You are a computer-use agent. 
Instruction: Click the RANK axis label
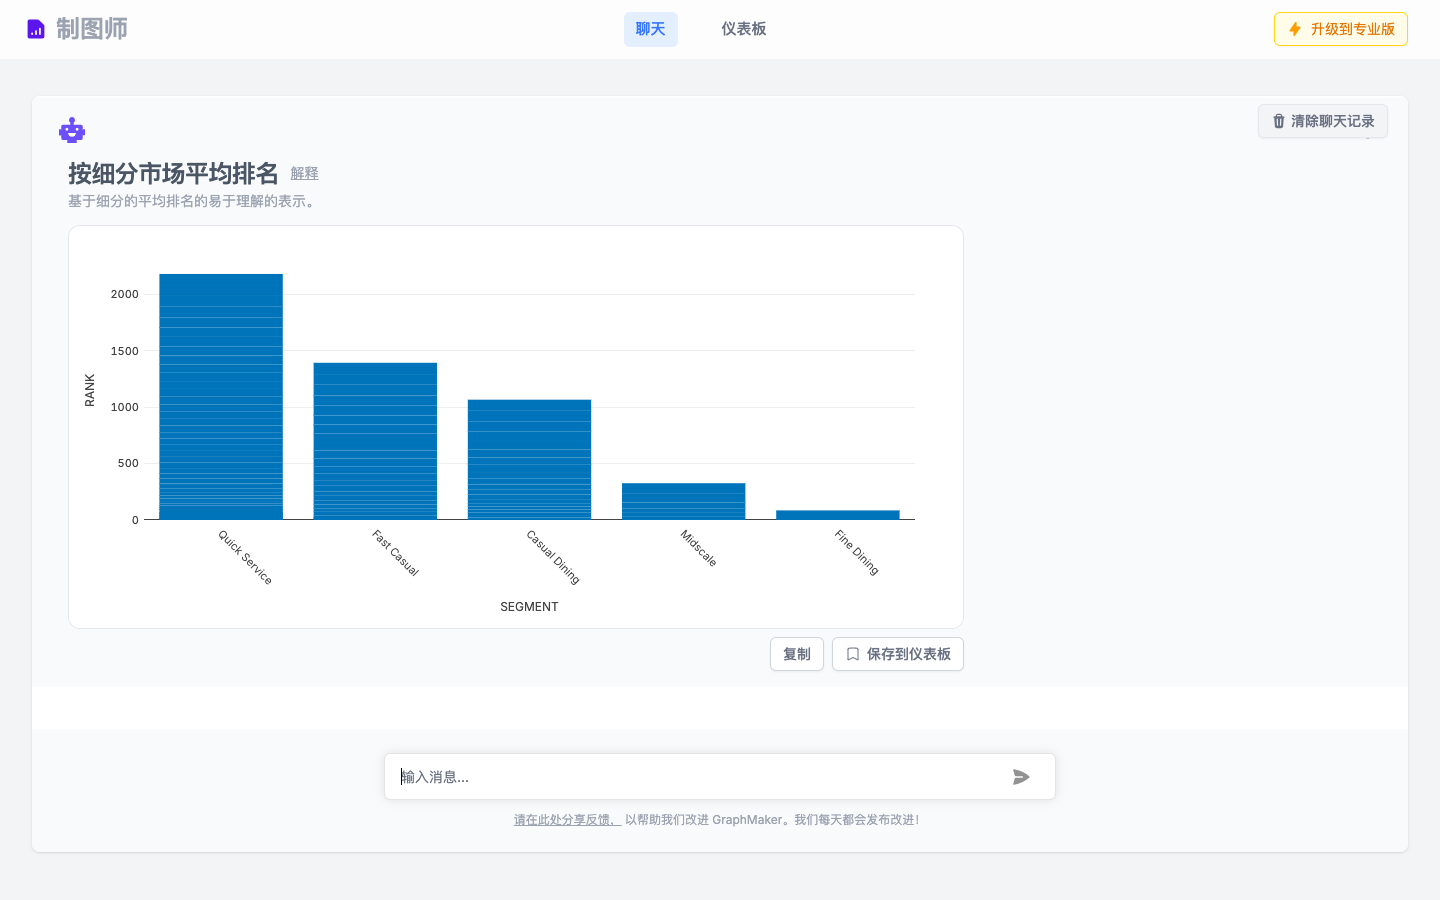[x=91, y=392]
